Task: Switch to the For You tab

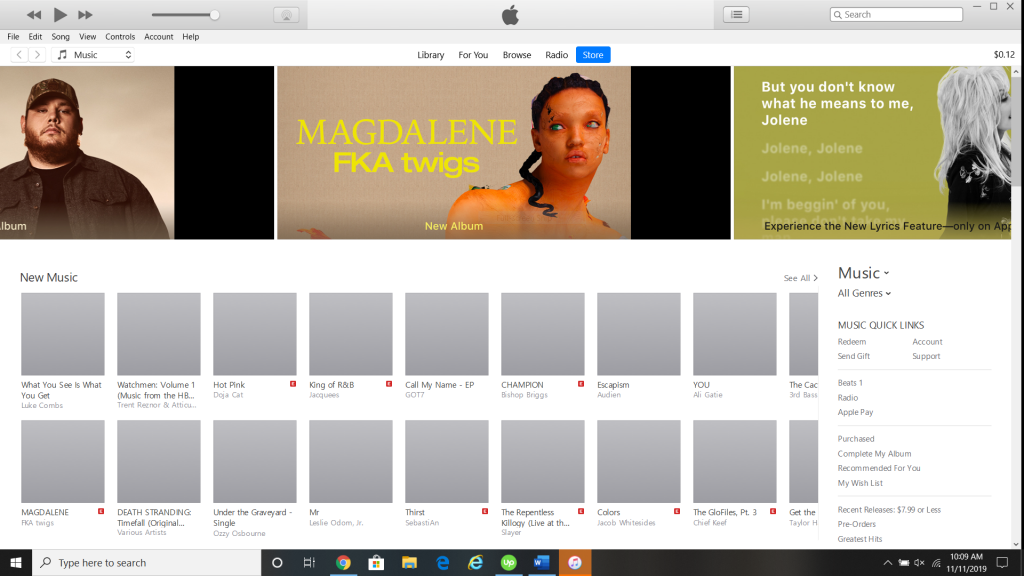Action: pos(473,55)
